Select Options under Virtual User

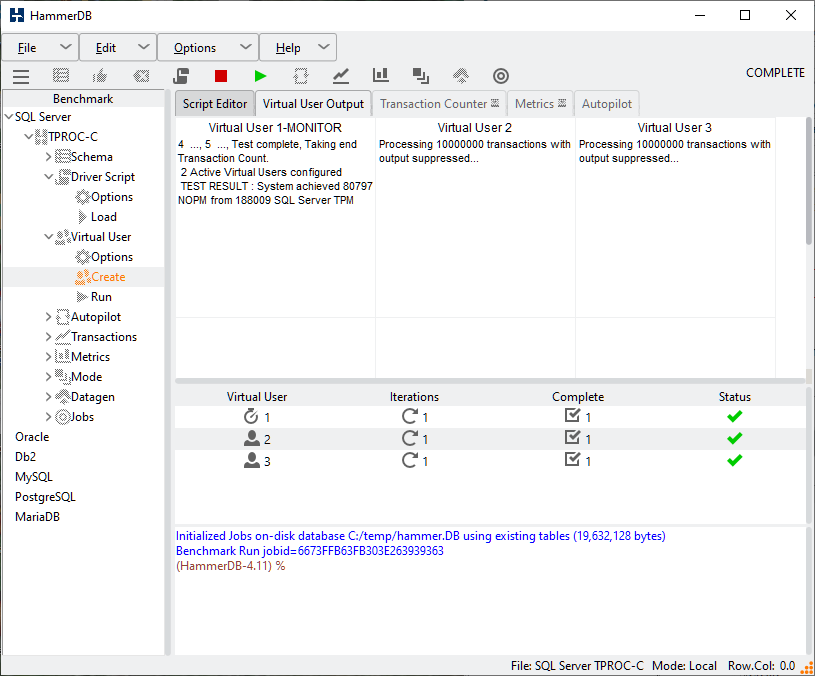[112, 257]
